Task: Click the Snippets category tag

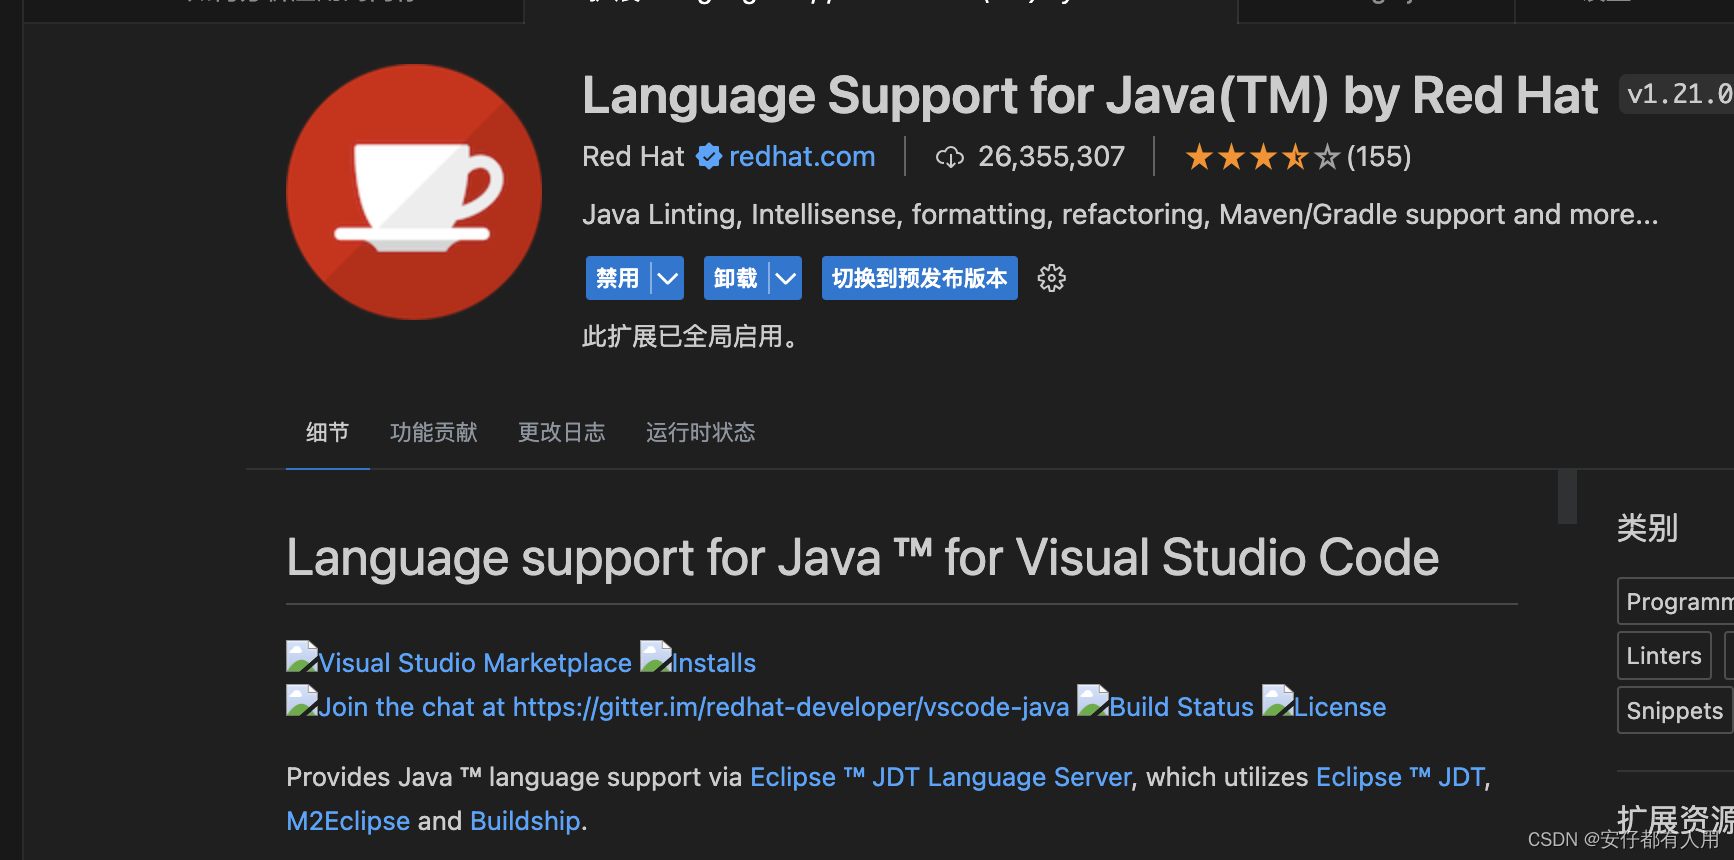Action: coord(1675,710)
